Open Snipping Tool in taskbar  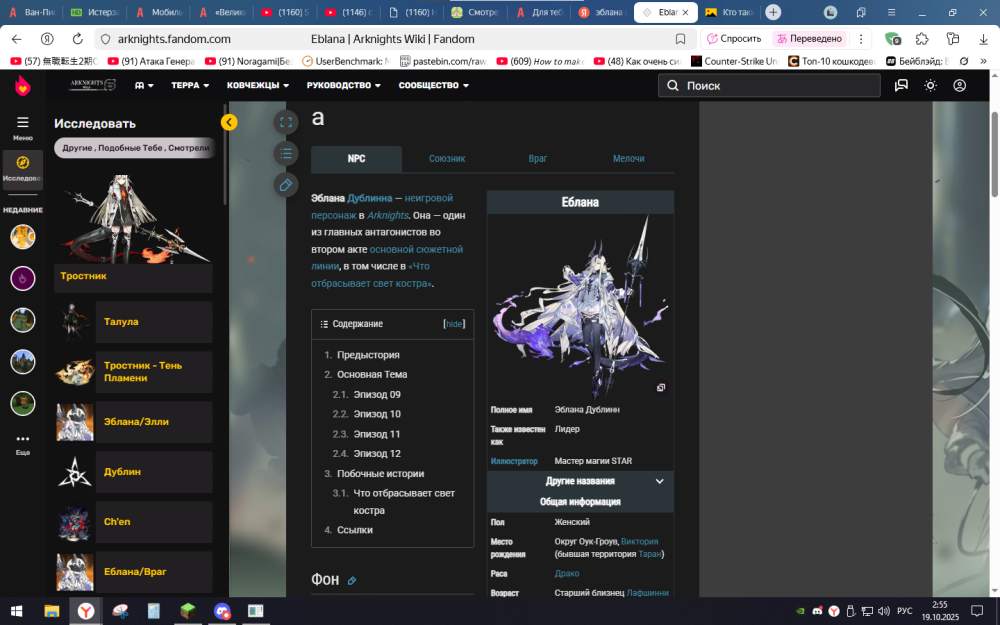121,611
